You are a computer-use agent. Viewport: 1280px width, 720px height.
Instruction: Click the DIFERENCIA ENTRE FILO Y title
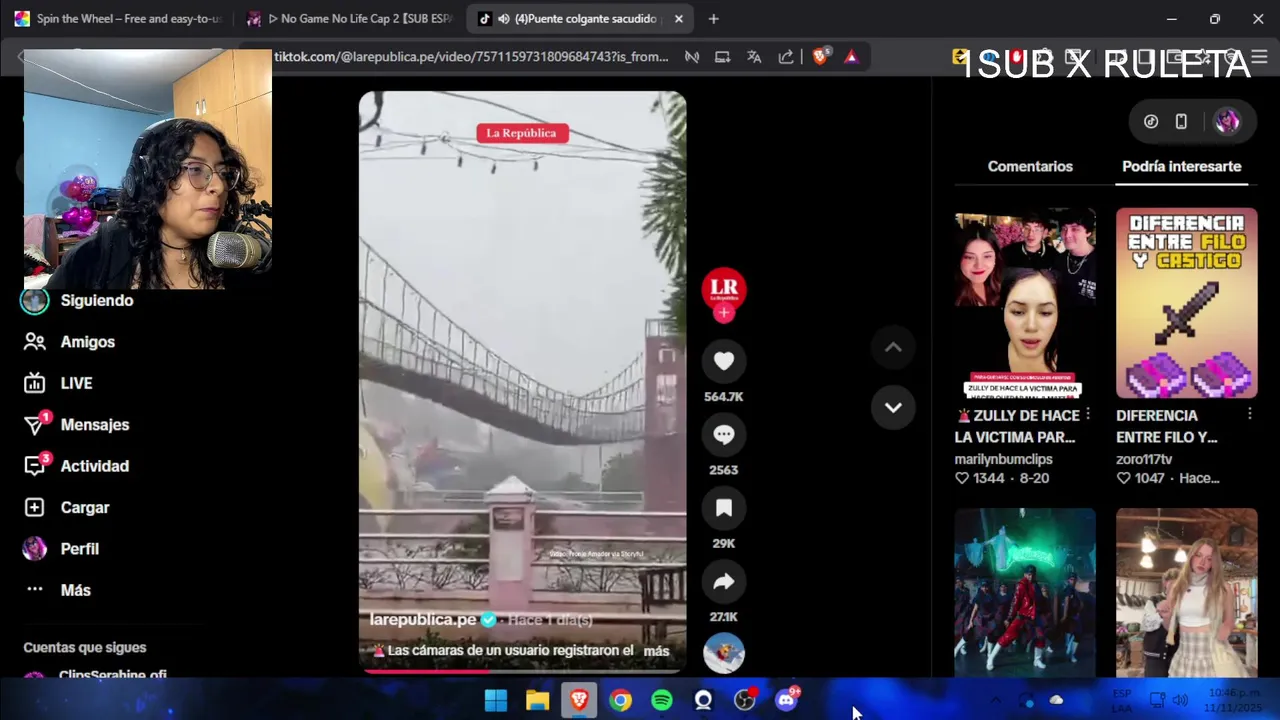(1167, 426)
